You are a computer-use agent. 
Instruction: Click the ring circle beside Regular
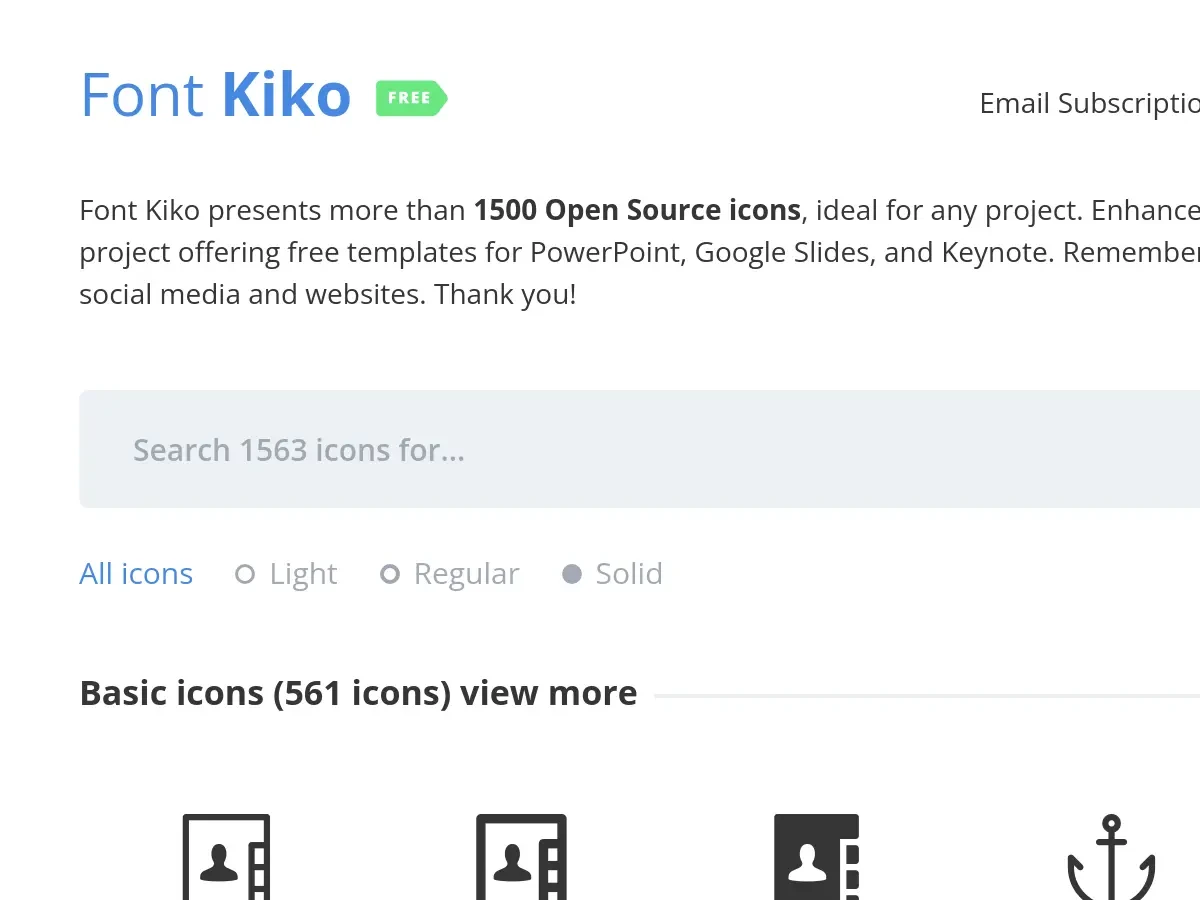[x=390, y=574]
